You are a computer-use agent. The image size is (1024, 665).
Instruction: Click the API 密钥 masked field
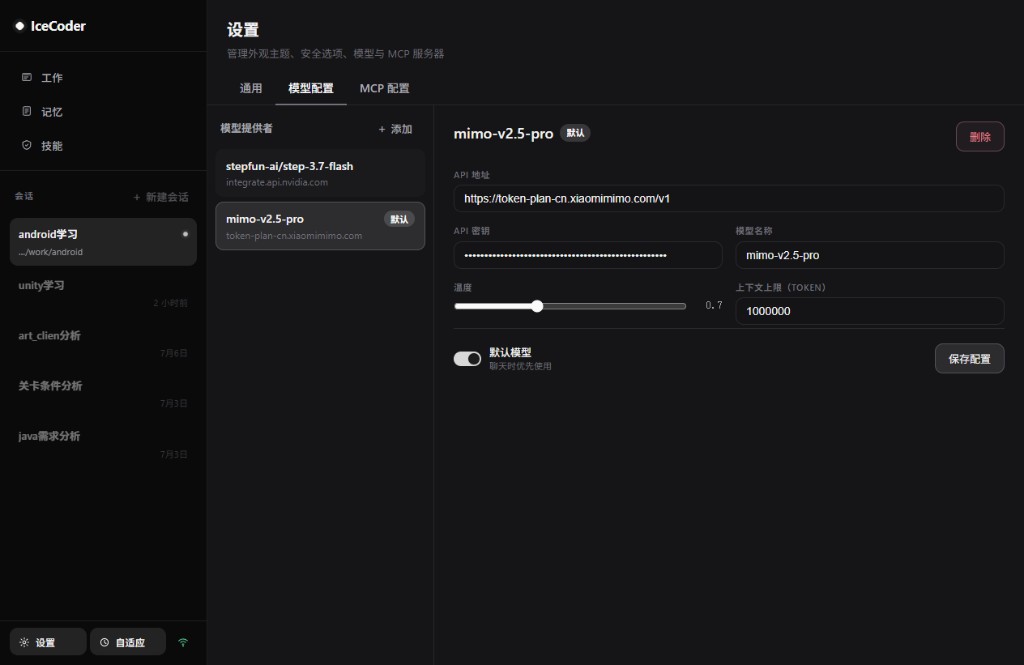pos(588,255)
